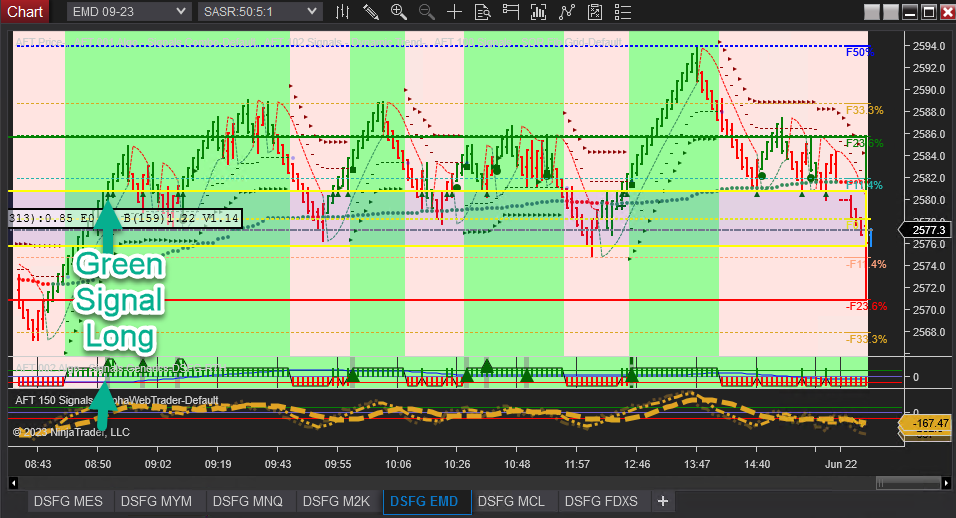Open the SASR:50:5:1 interval selector

tap(260, 12)
